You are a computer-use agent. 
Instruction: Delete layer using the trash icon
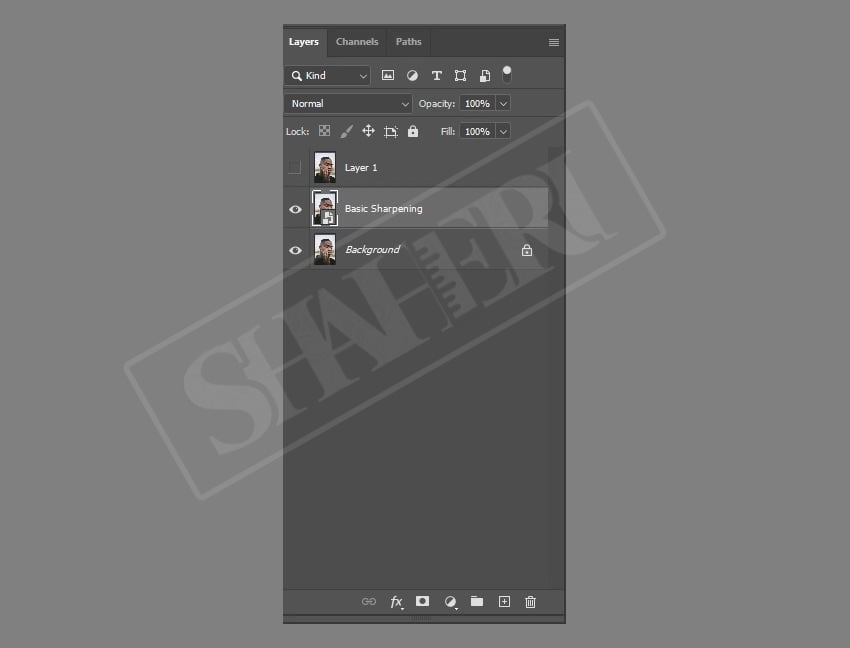point(530,601)
